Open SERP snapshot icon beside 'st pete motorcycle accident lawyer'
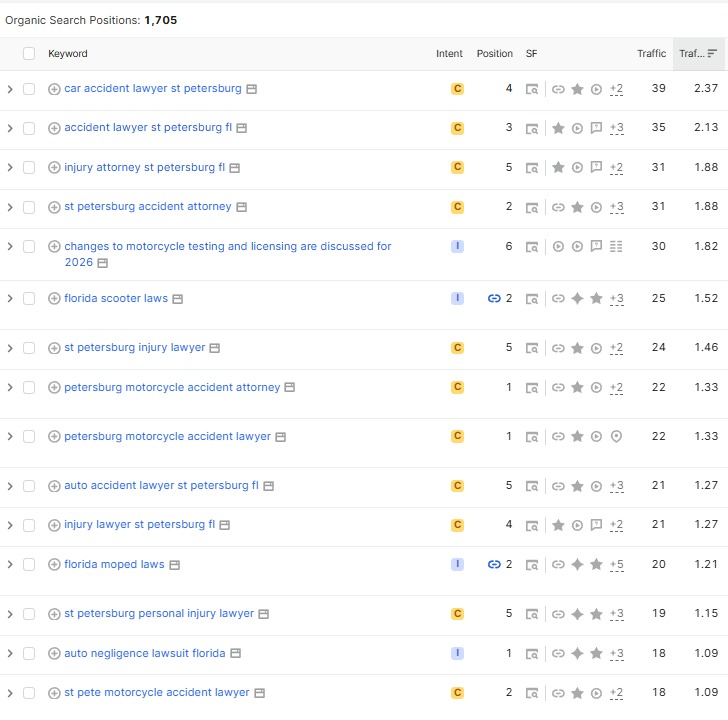The image size is (728, 720). tap(260, 693)
